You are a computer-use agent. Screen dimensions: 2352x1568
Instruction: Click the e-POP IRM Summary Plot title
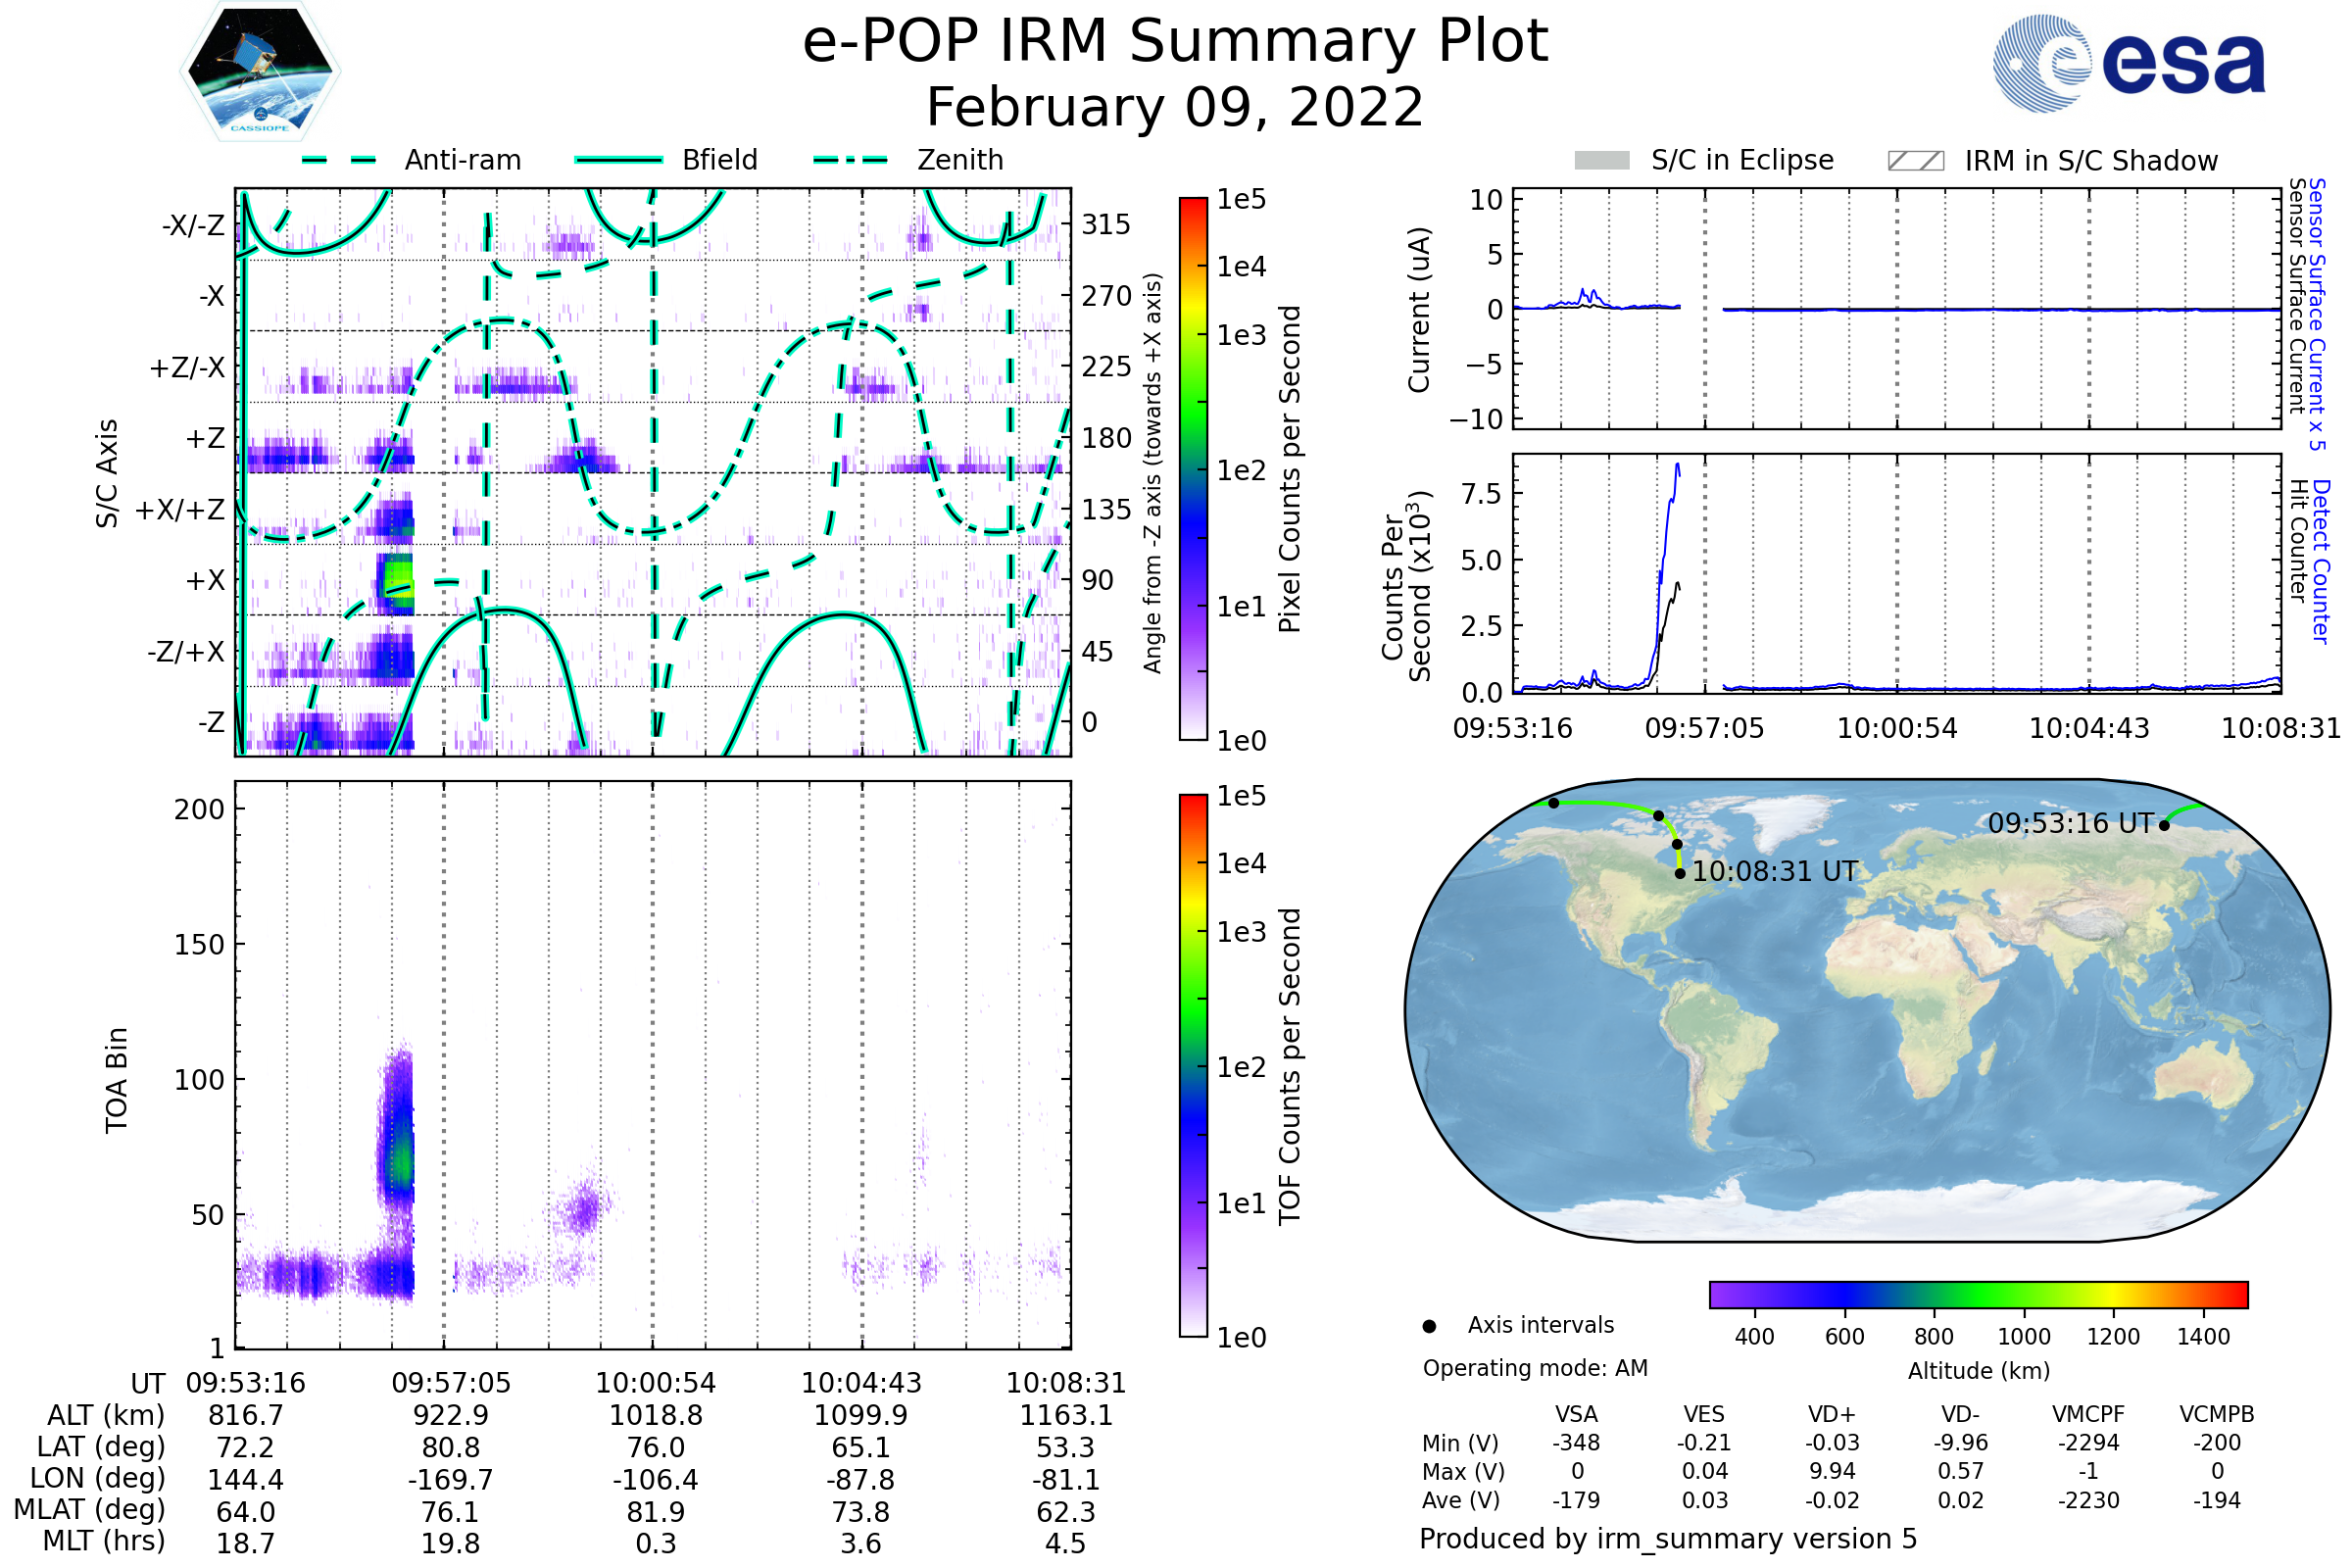(x=1175, y=42)
